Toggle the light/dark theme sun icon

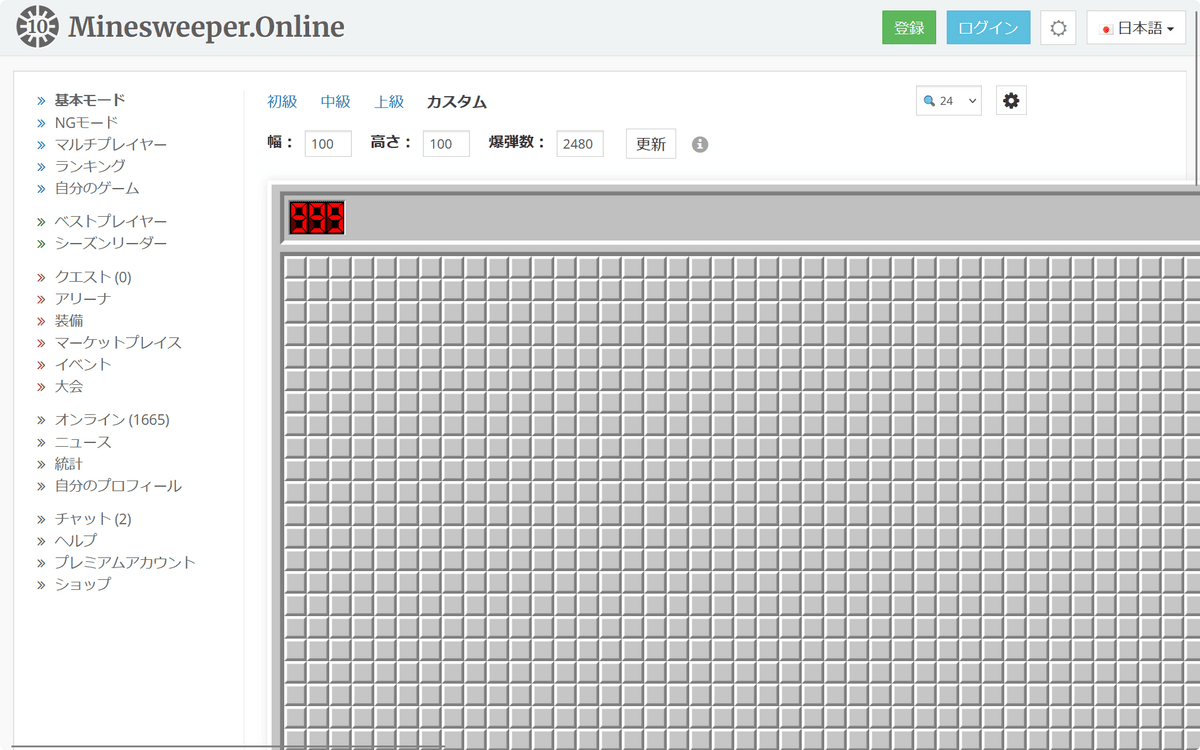1058,28
